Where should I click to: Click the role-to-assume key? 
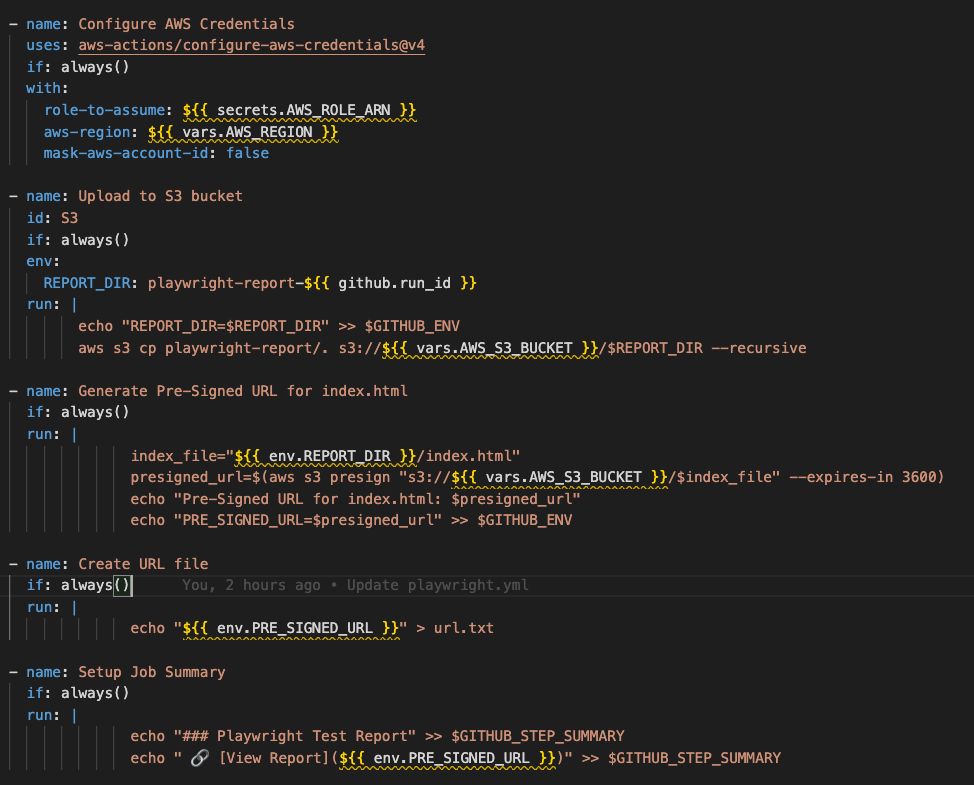(104, 110)
